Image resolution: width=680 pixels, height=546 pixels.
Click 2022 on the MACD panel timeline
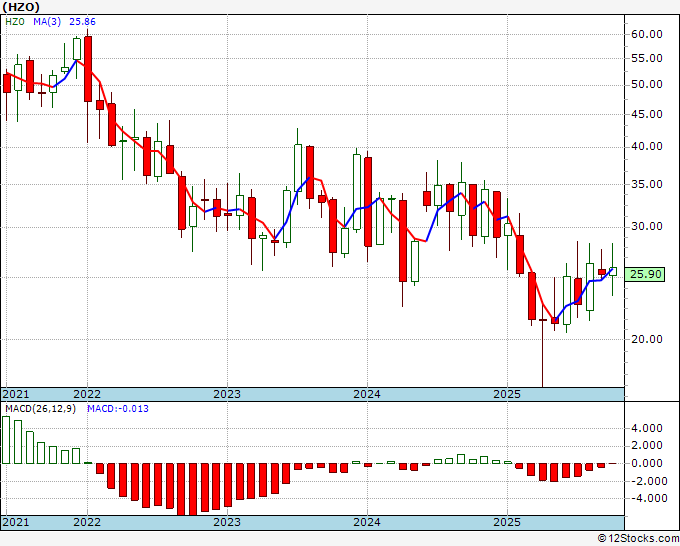87,522
